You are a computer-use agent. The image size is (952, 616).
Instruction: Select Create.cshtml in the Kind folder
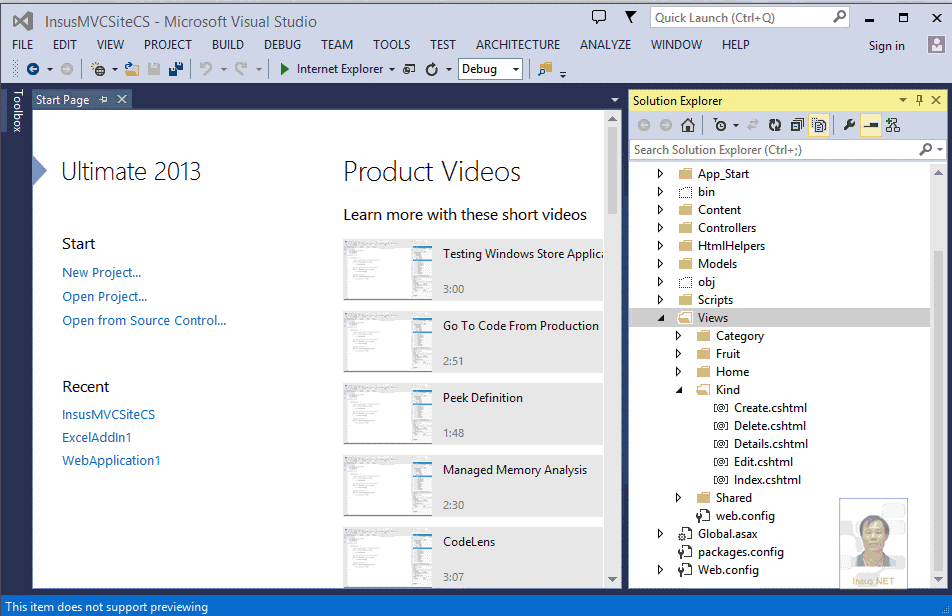(x=770, y=408)
